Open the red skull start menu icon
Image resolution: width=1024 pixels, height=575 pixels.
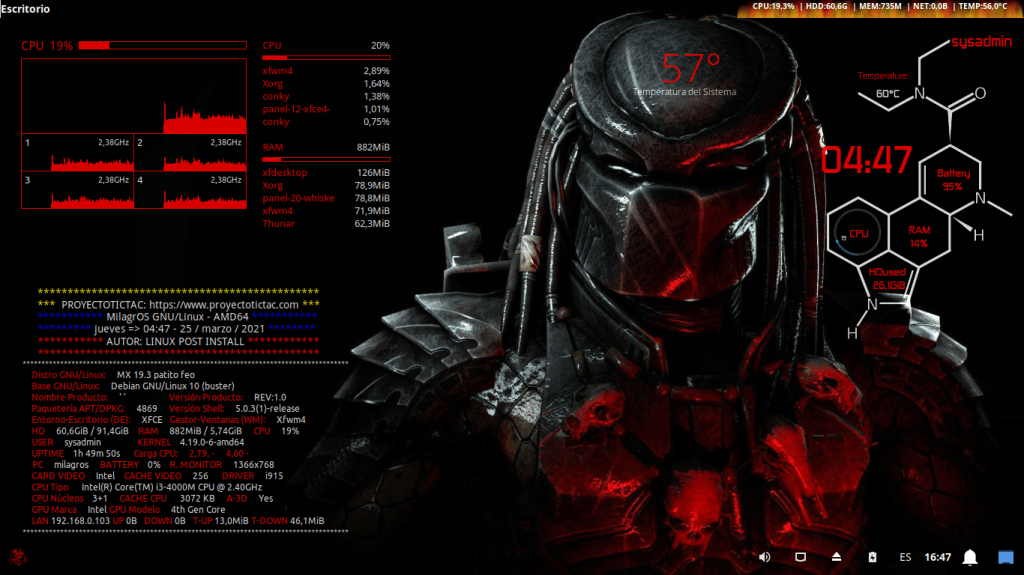tap(18, 556)
